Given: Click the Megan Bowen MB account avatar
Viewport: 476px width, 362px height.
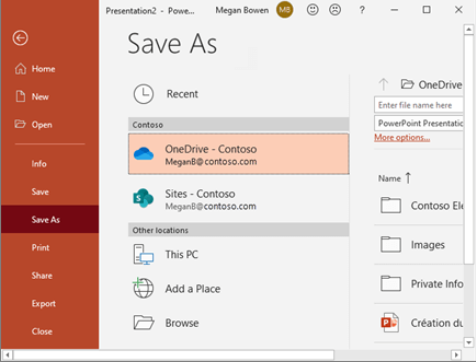Looking at the screenshot, I should click(x=284, y=10).
